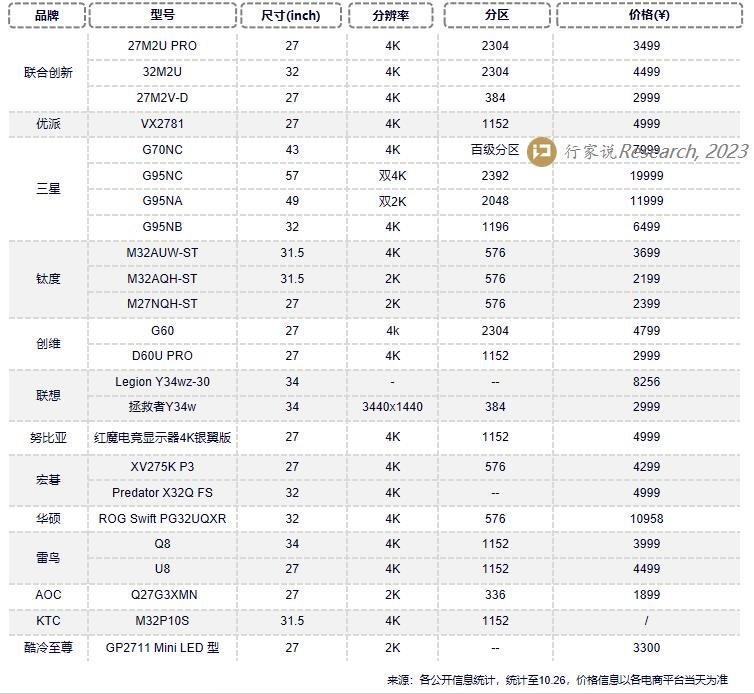Select the 百级分区 cell
This screenshot has width=754, height=694.
coord(495,150)
